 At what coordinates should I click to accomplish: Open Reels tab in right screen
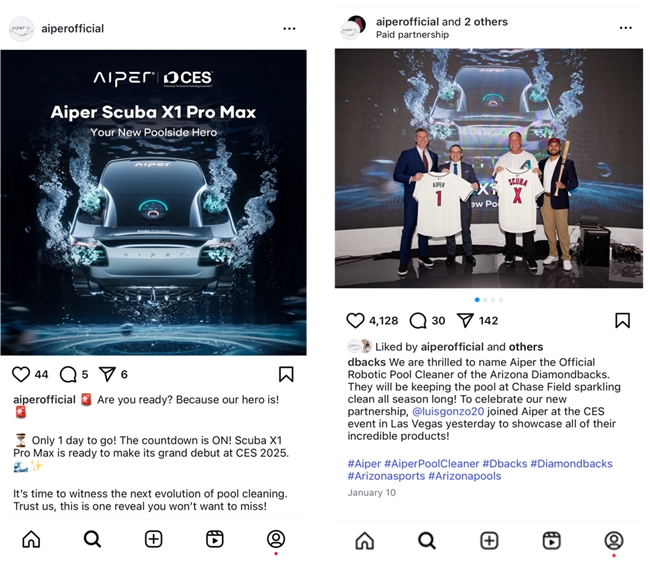[x=551, y=540]
